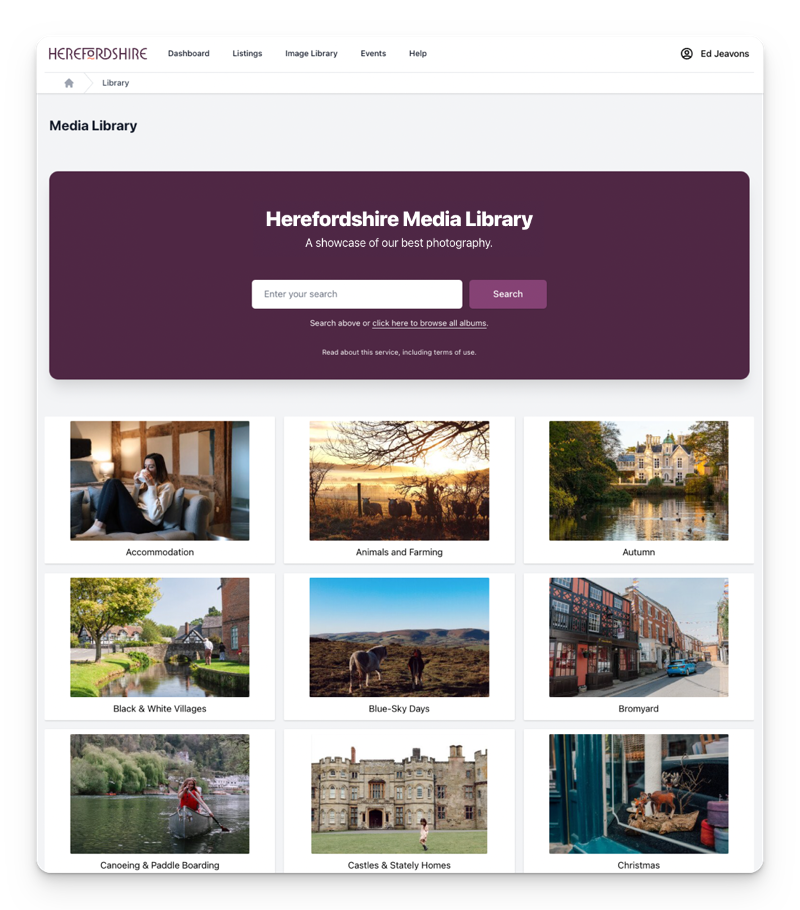
Task: Open the Bromyard street photo album
Action: pyautogui.click(x=638, y=637)
